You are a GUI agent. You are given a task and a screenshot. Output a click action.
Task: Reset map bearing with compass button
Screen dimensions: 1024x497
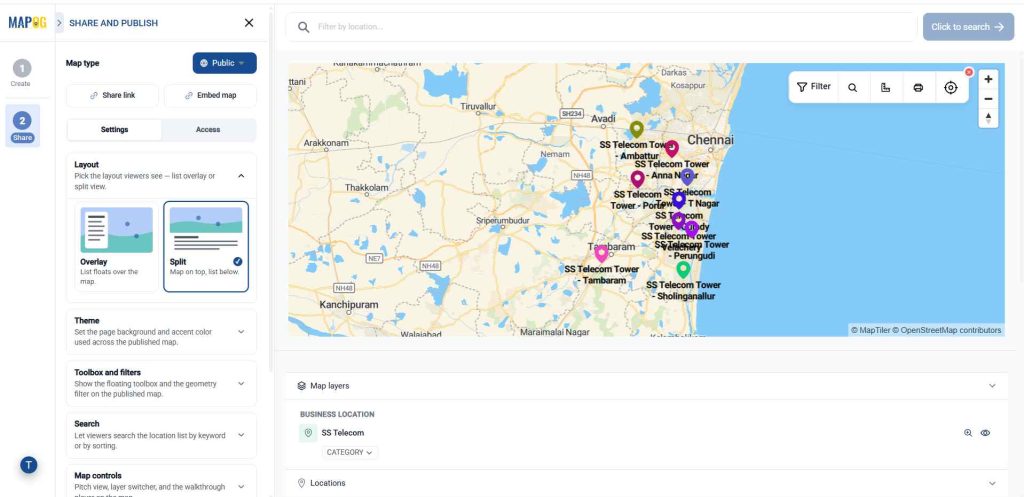pos(988,118)
